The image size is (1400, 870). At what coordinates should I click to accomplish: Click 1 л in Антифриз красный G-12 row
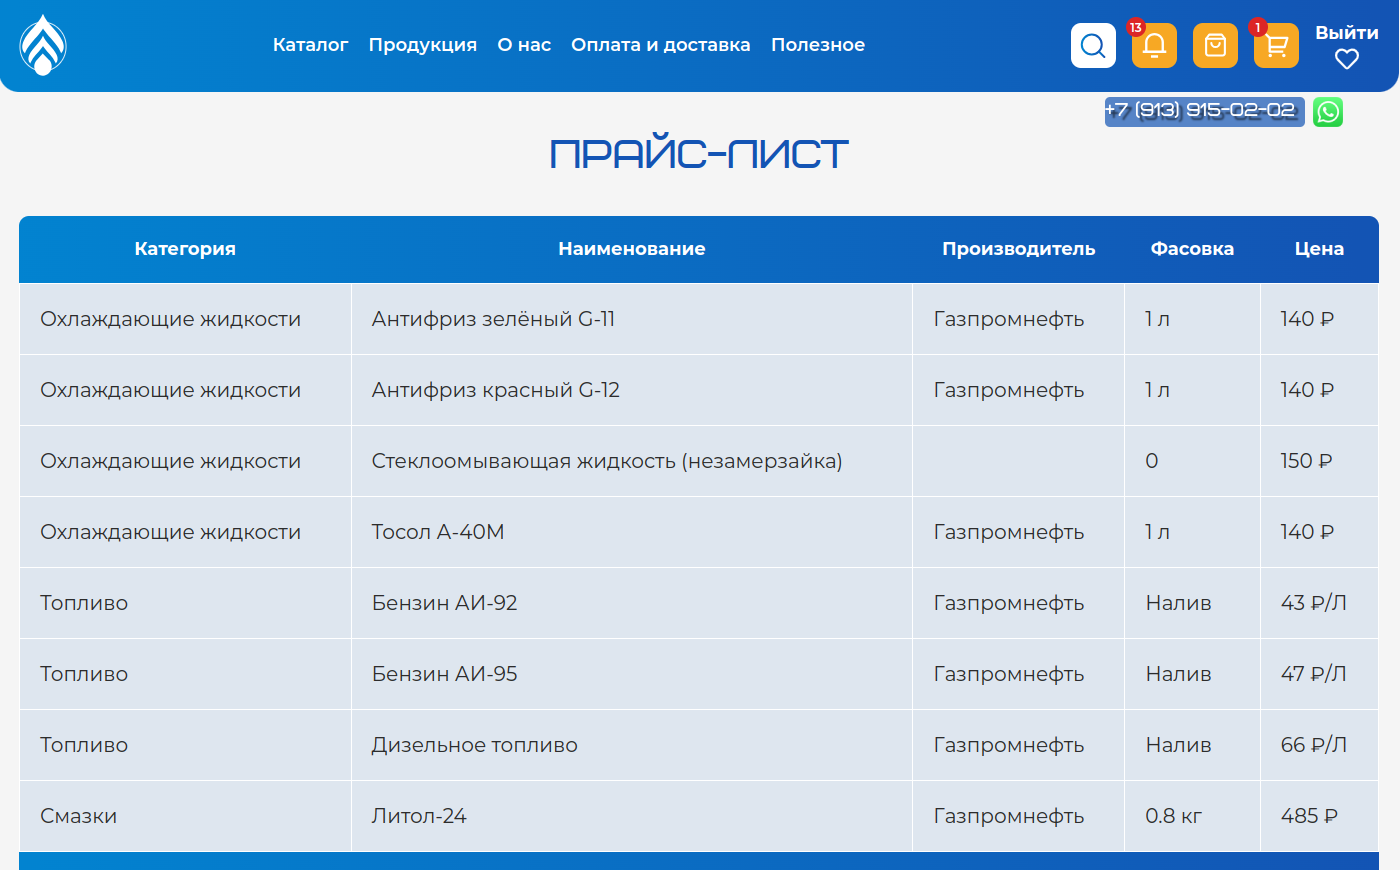point(1192,390)
